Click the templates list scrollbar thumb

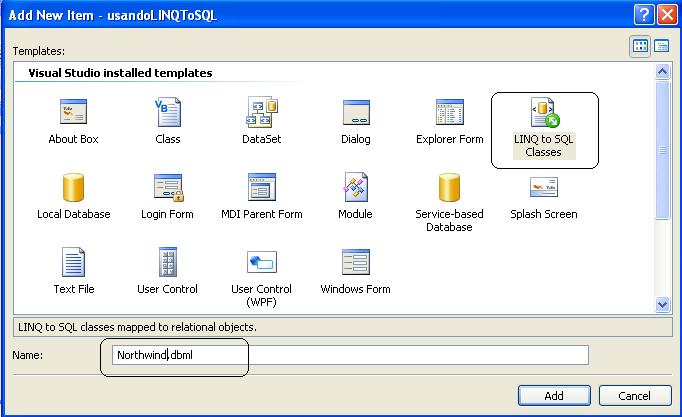coord(662,150)
